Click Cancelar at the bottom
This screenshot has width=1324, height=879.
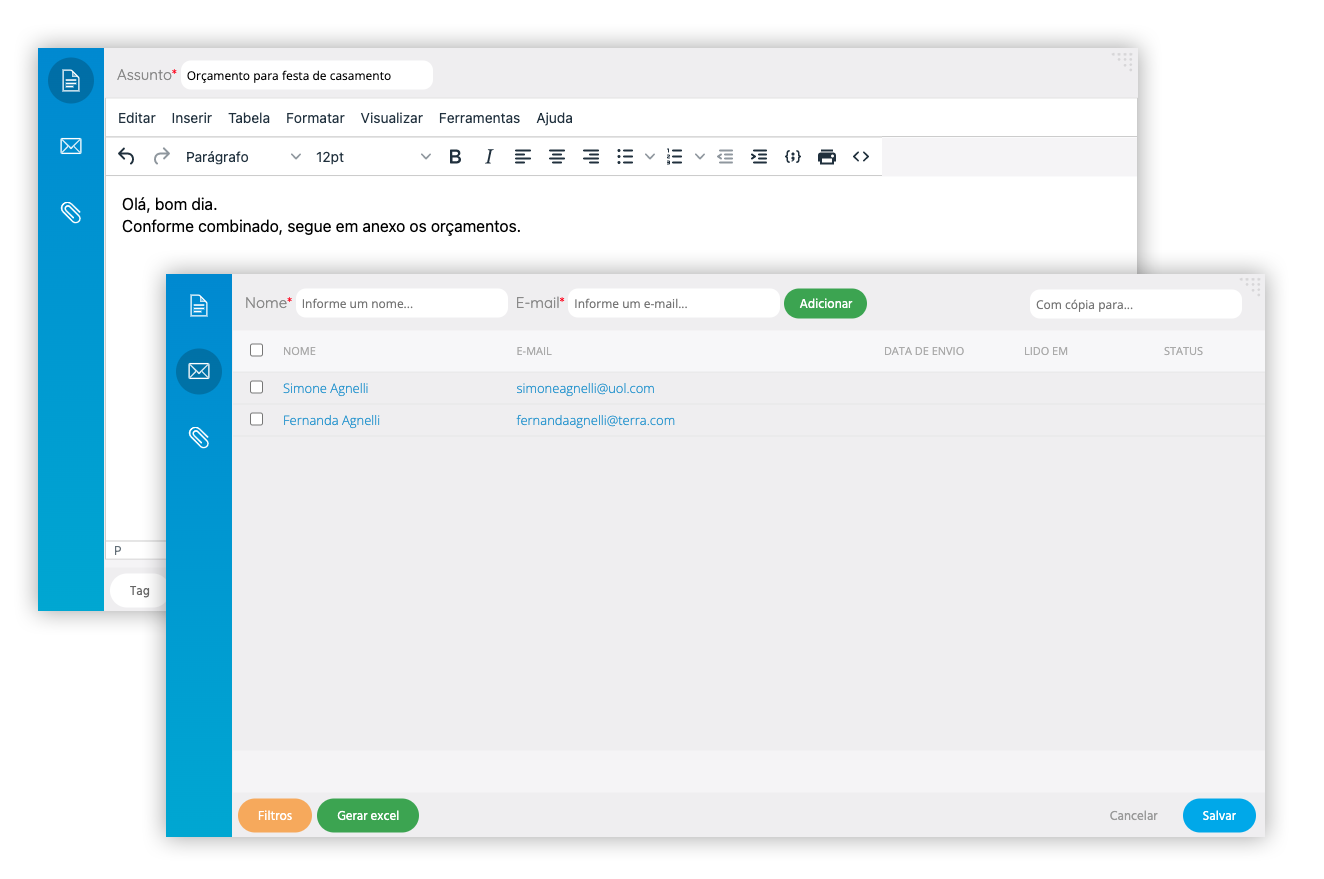(1134, 816)
